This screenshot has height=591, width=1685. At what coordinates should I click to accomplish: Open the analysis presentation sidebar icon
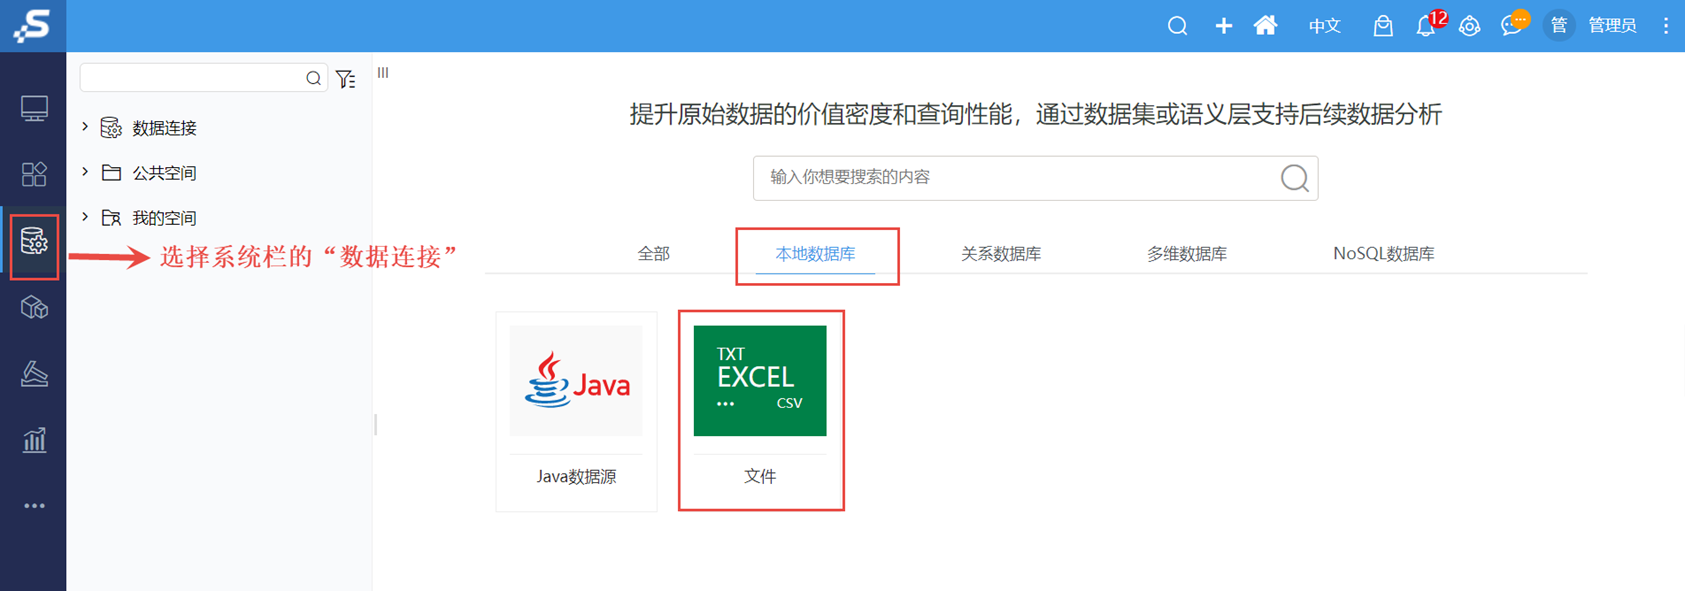tap(34, 374)
